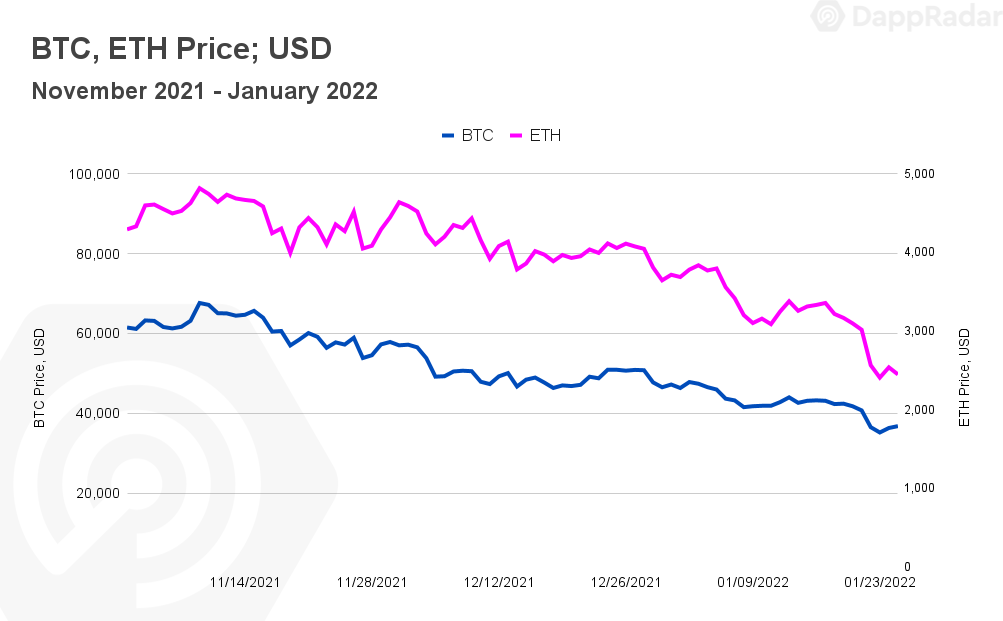This screenshot has width=1003, height=621.
Task: Click the 20,000 BTC axis value
Action: (x=97, y=494)
